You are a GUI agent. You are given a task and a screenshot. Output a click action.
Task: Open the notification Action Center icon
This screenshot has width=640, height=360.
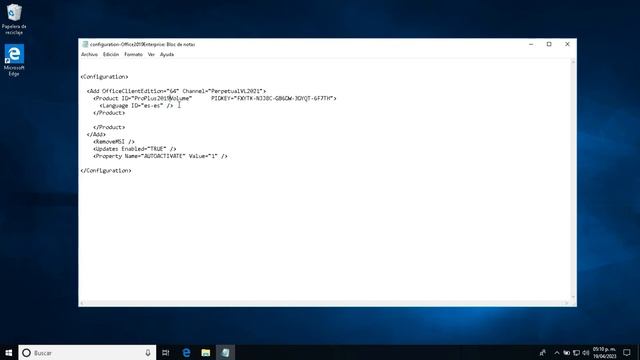[627, 353]
